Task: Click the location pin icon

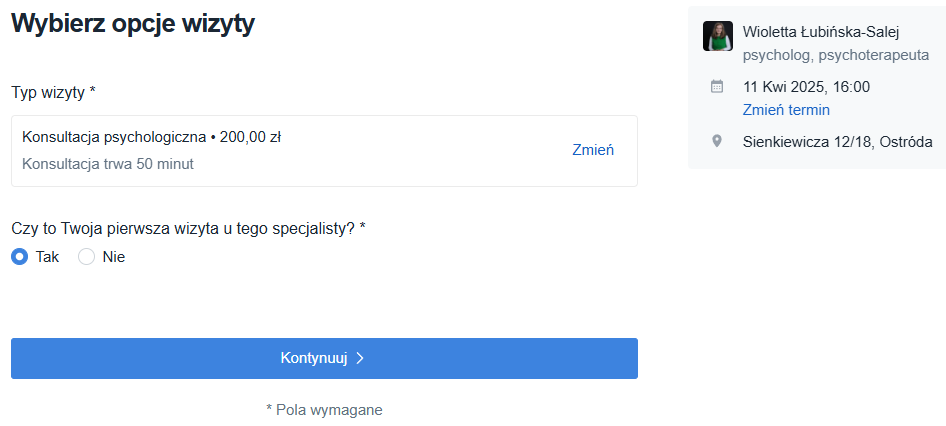Action: (717, 141)
